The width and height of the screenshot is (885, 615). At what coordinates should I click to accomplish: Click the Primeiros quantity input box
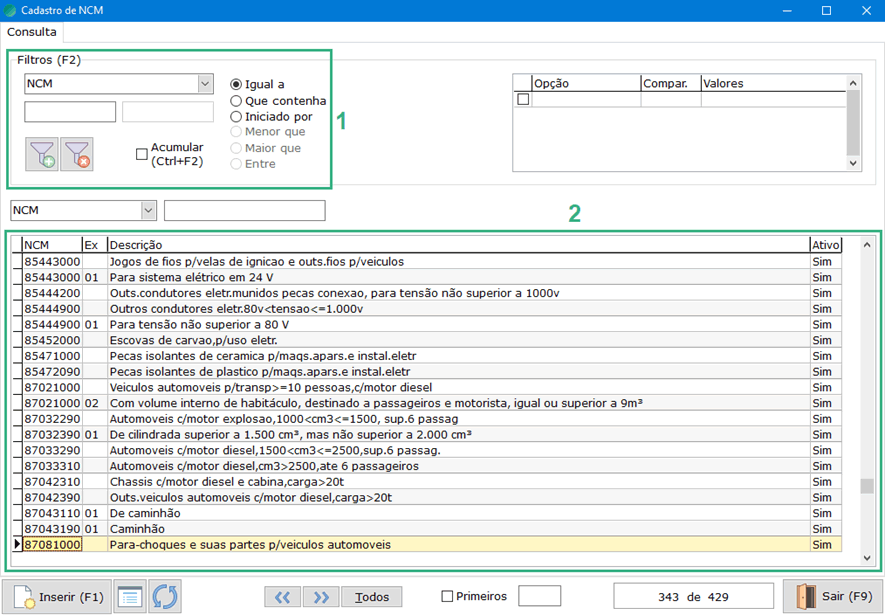pyautogui.click(x=540, y=596)
